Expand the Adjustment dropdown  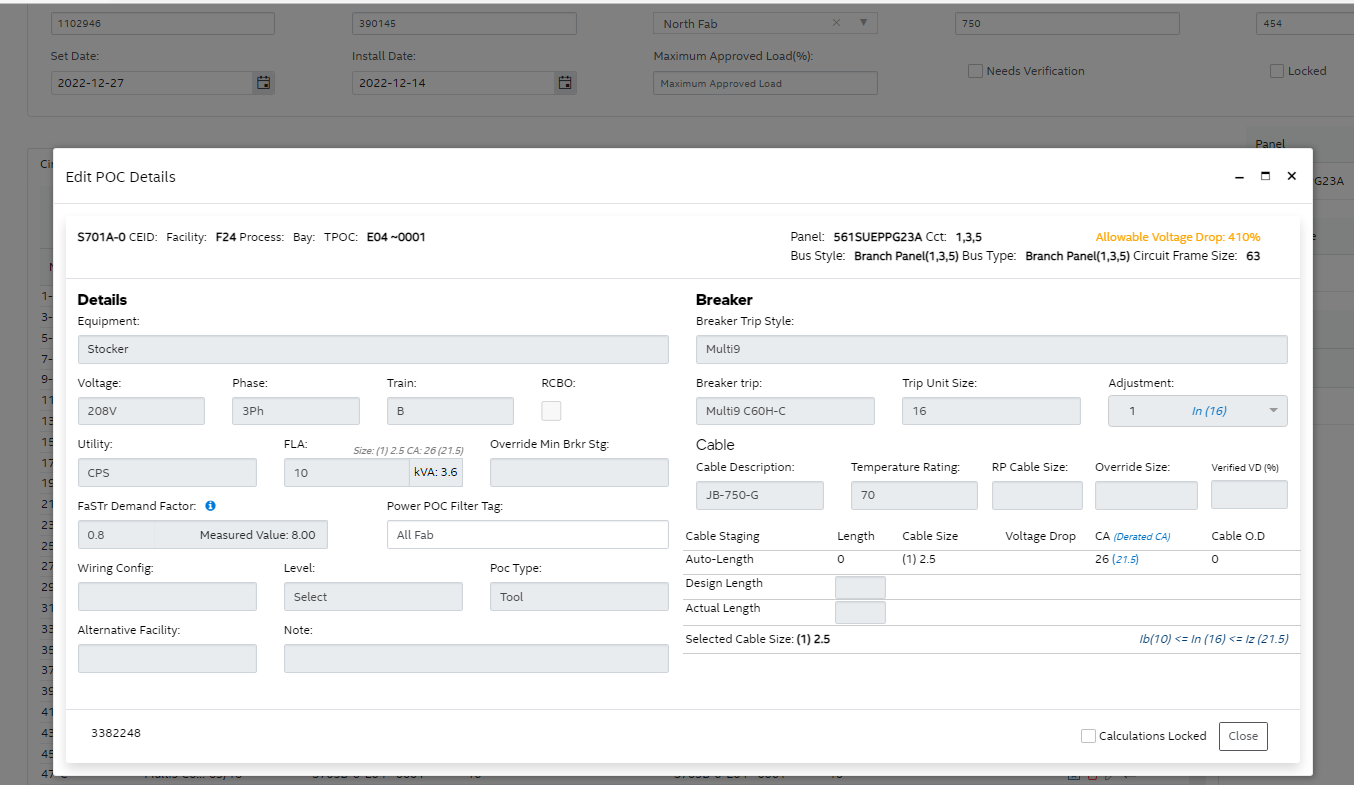(1273, 411)
